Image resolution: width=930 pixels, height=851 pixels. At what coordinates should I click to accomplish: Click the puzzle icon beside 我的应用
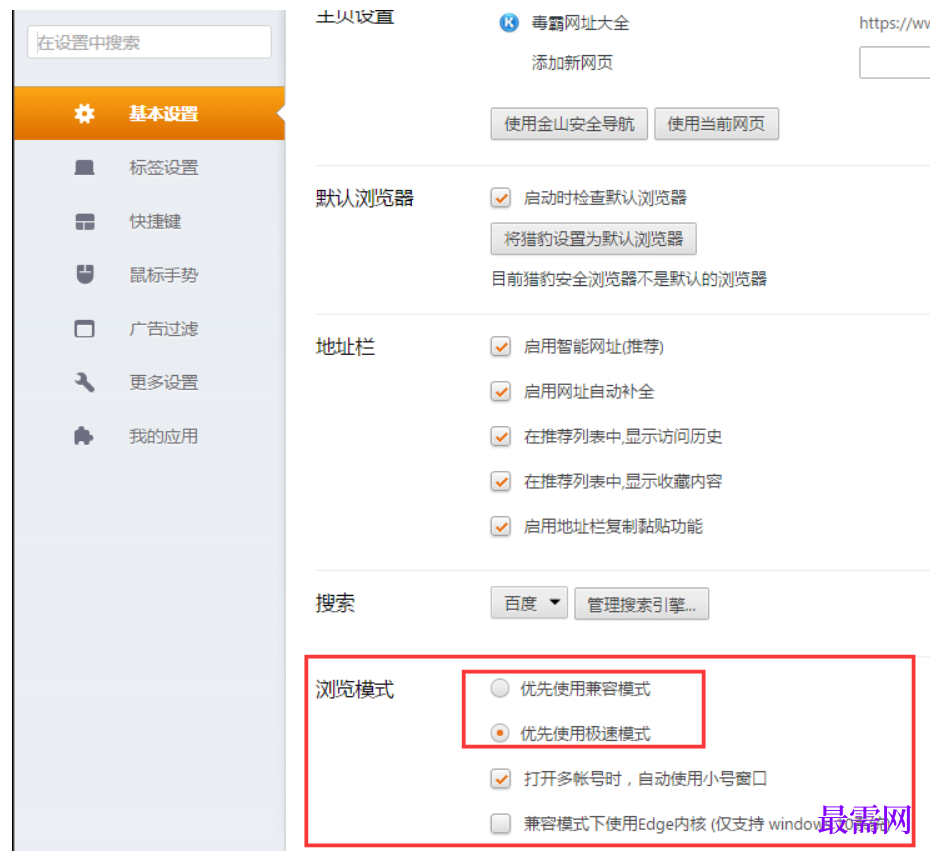click(x=84, y=436)
